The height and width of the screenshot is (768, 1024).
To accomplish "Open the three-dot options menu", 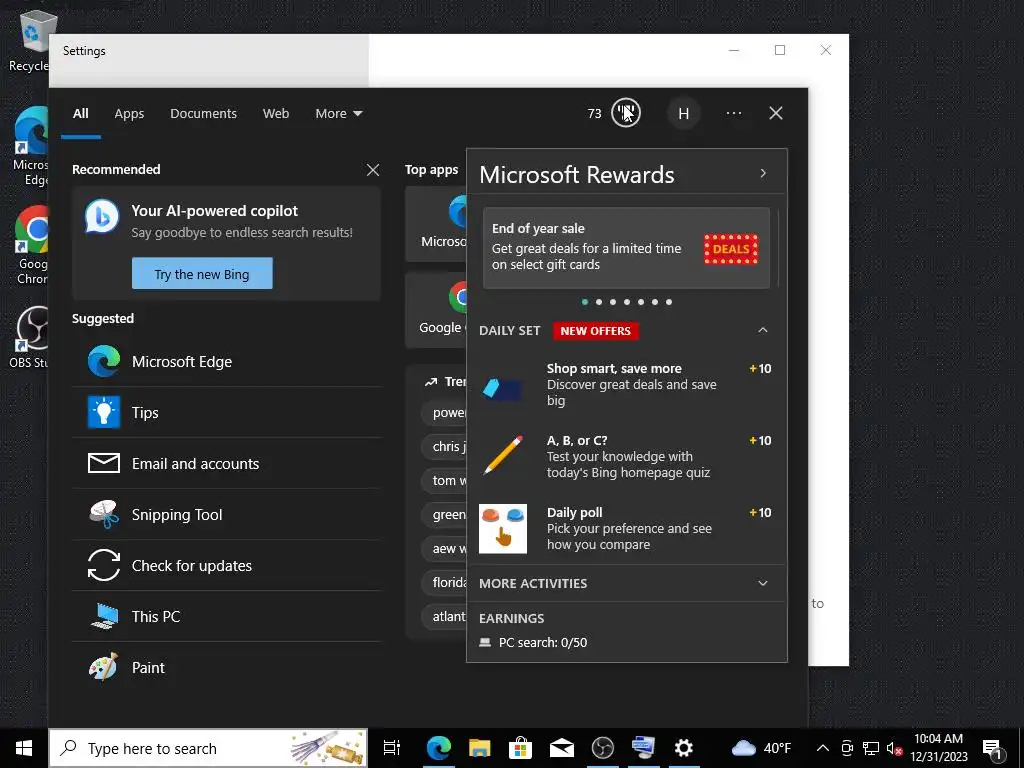I will 733,113.
